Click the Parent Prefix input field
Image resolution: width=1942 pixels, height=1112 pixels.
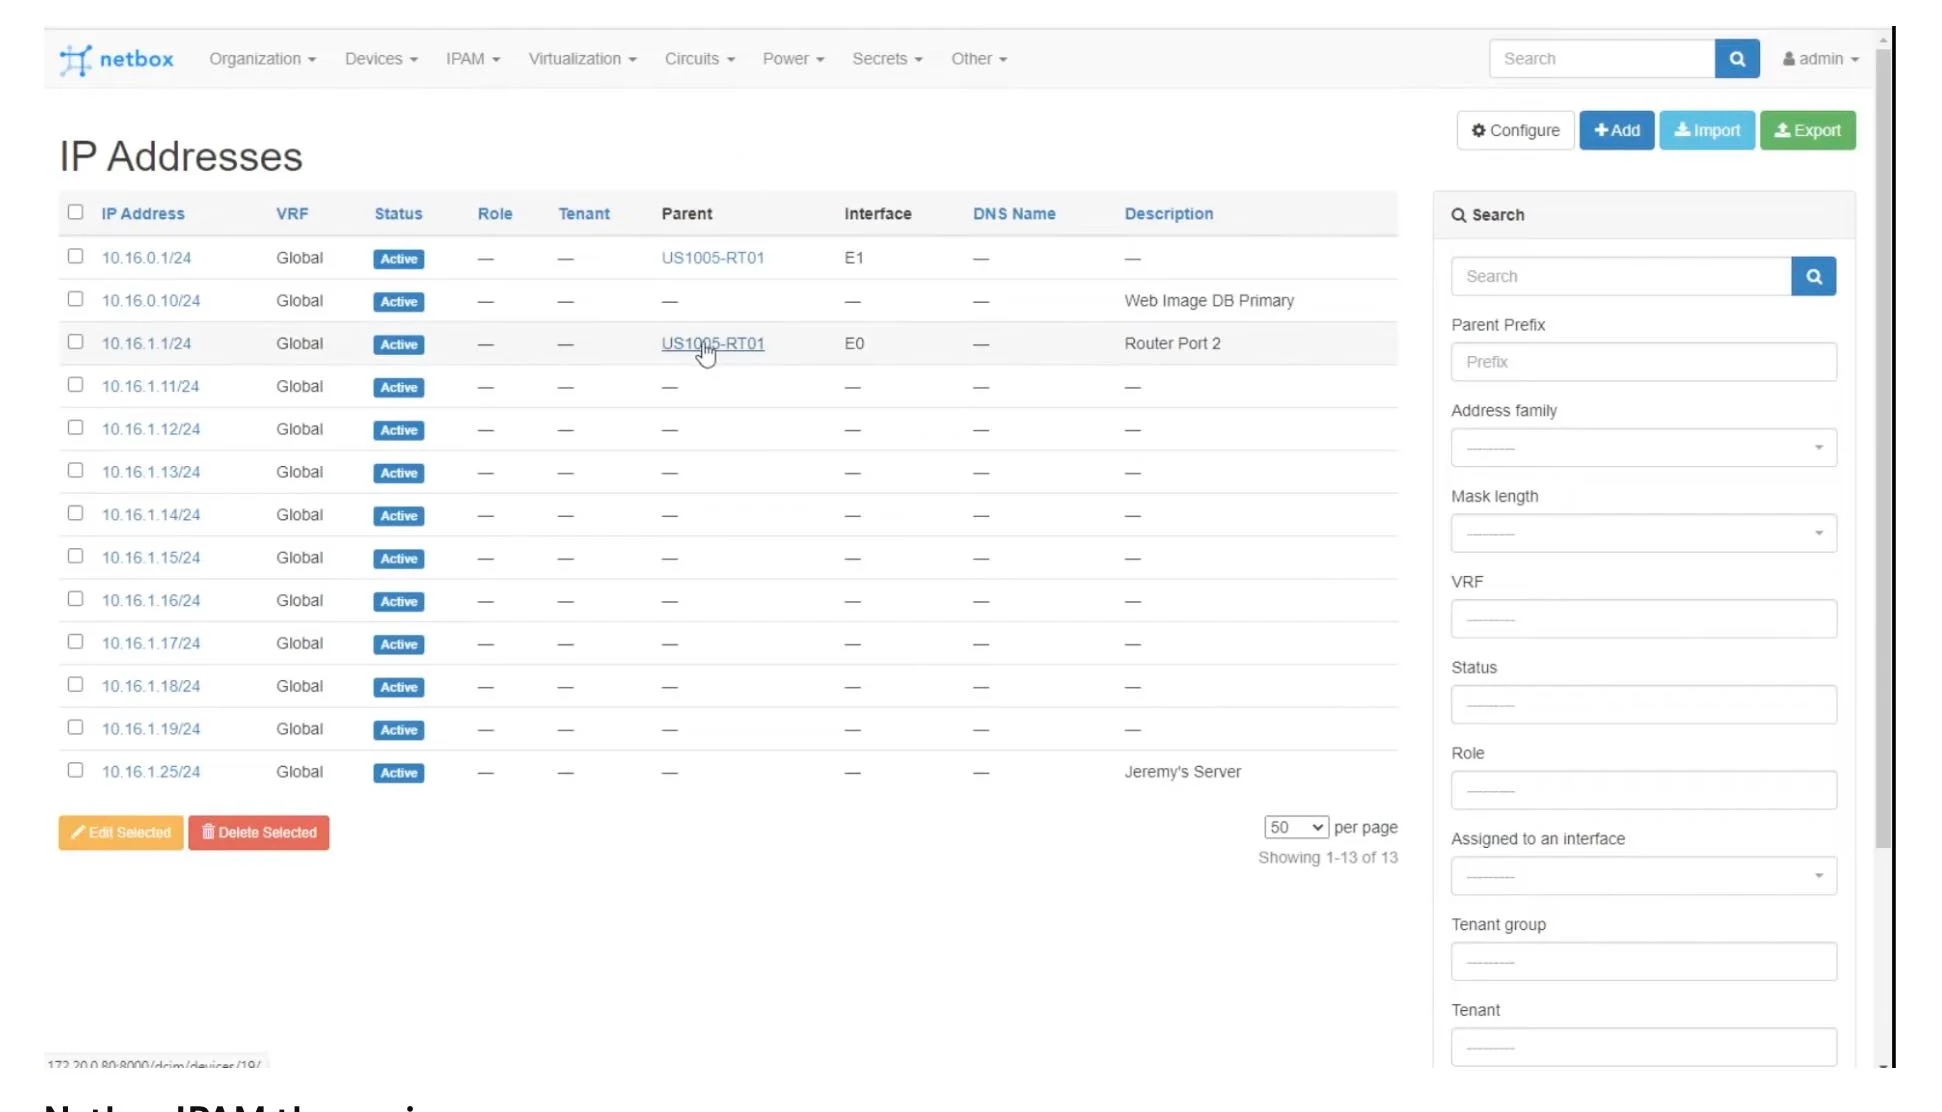[x=1643, y=362]
